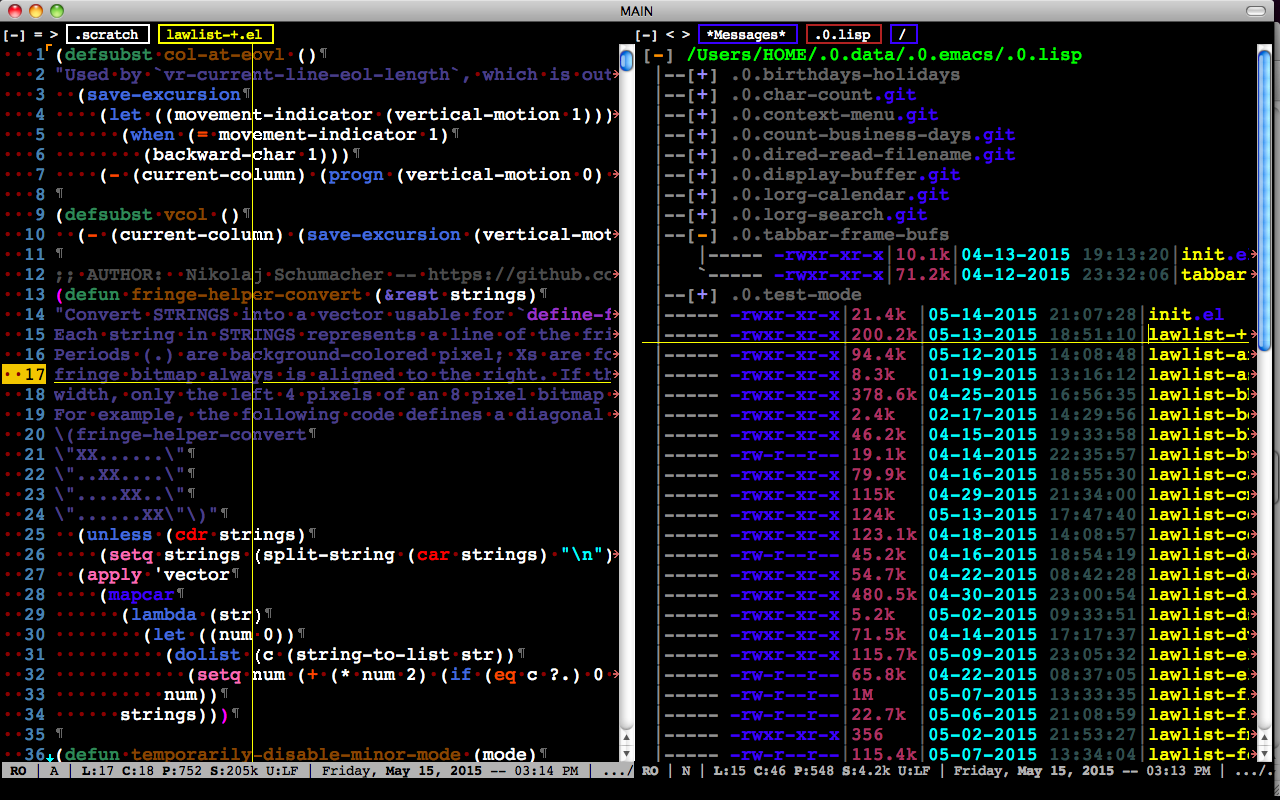Switch to the lawlist-+.el tab
Image resolution: width=1280 pixels, height=800 pixels.
[215, 35]
